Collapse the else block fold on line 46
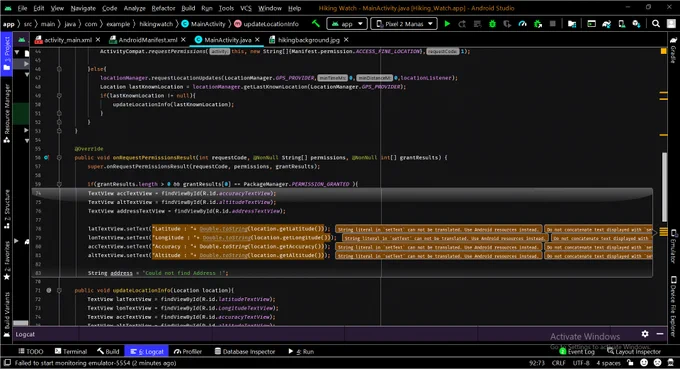 click(x=59, y=69)
